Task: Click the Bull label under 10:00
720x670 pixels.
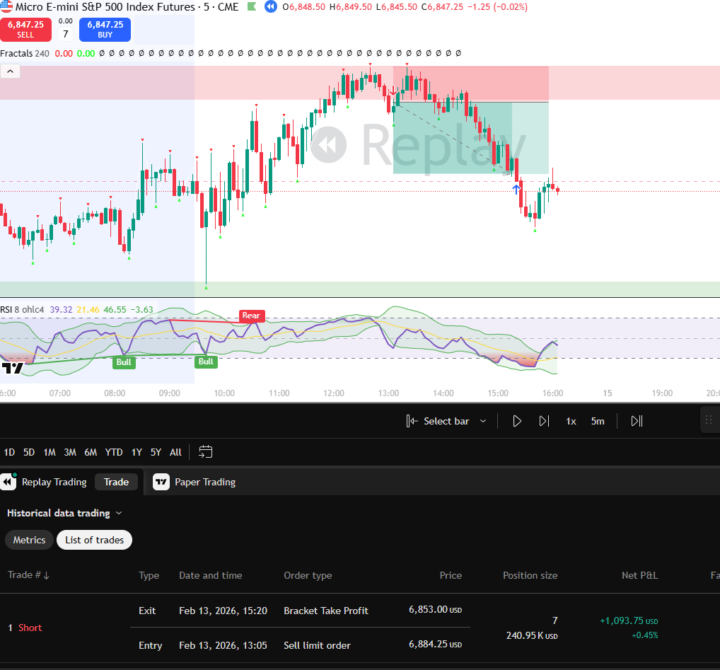Action: tap(206, 361)
